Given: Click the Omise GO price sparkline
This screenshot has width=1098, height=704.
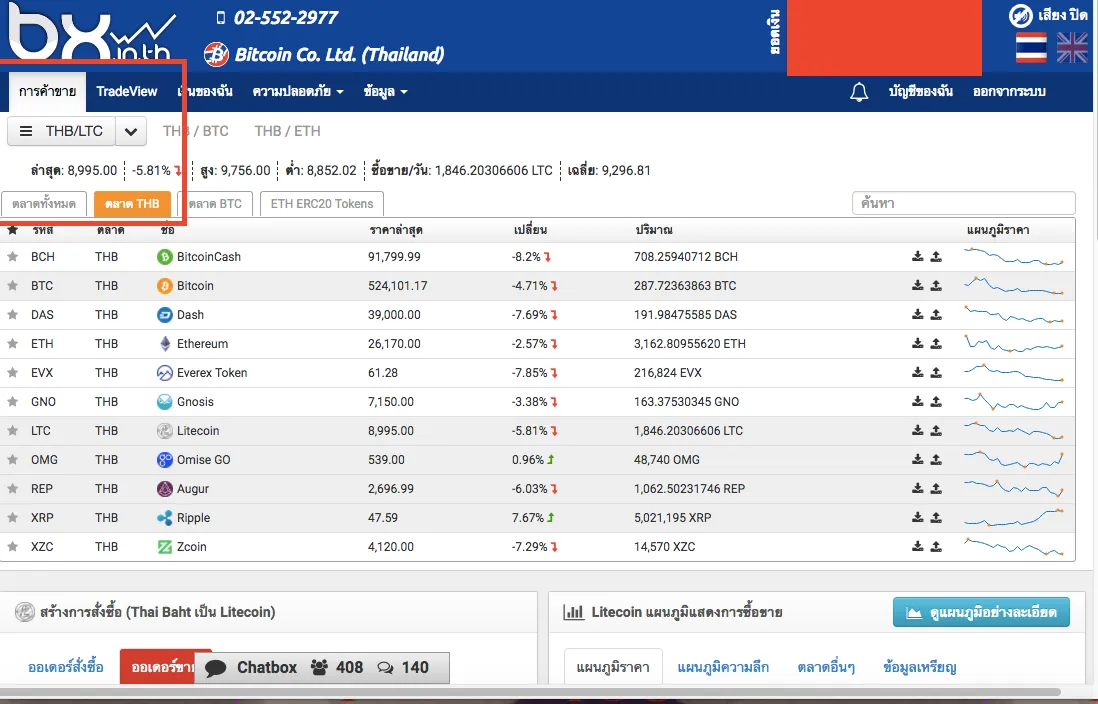Looking at the screenshot, I should 1014,460.
